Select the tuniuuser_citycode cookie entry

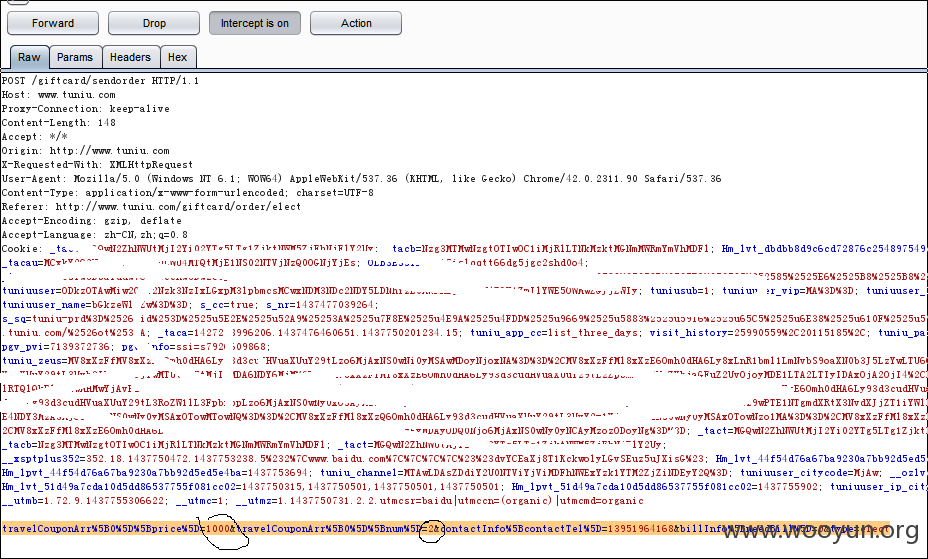click(x=810, y=473)
